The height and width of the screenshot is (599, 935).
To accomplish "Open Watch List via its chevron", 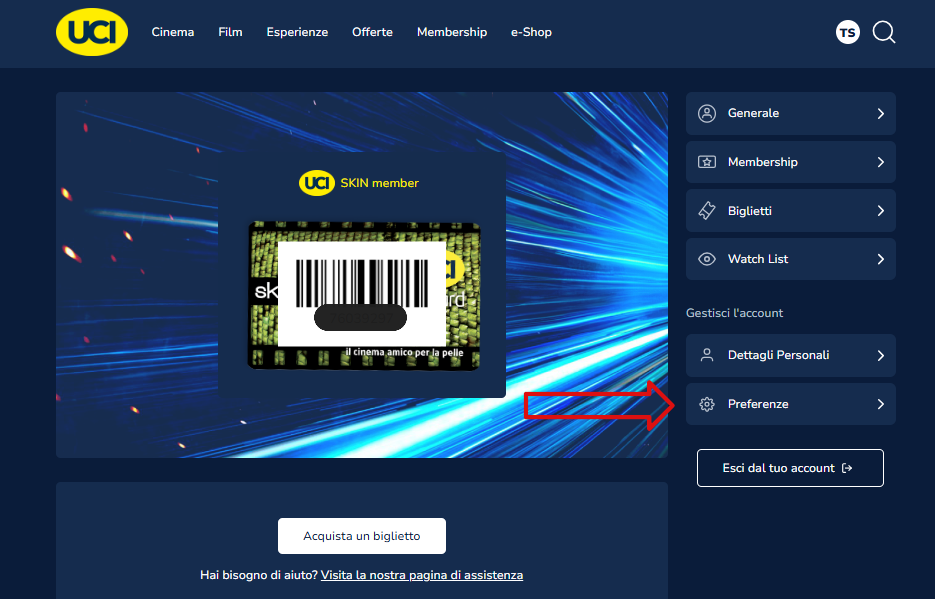I will point(881,259).
